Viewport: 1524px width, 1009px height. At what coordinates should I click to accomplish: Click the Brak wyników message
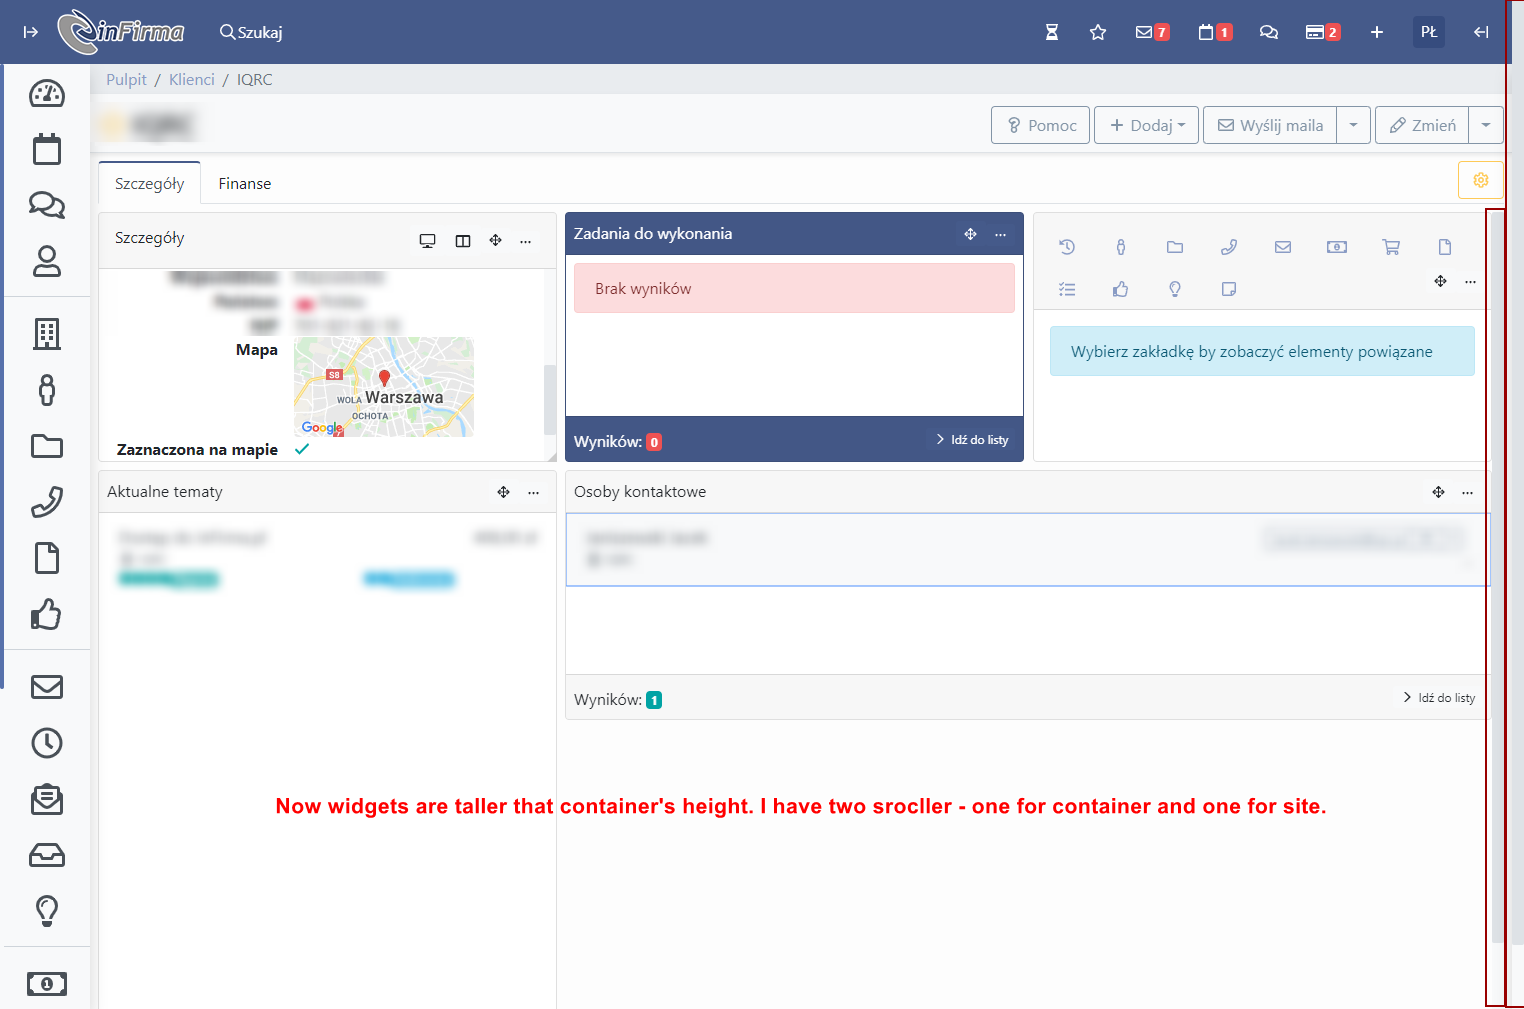[x=794, y=288]
